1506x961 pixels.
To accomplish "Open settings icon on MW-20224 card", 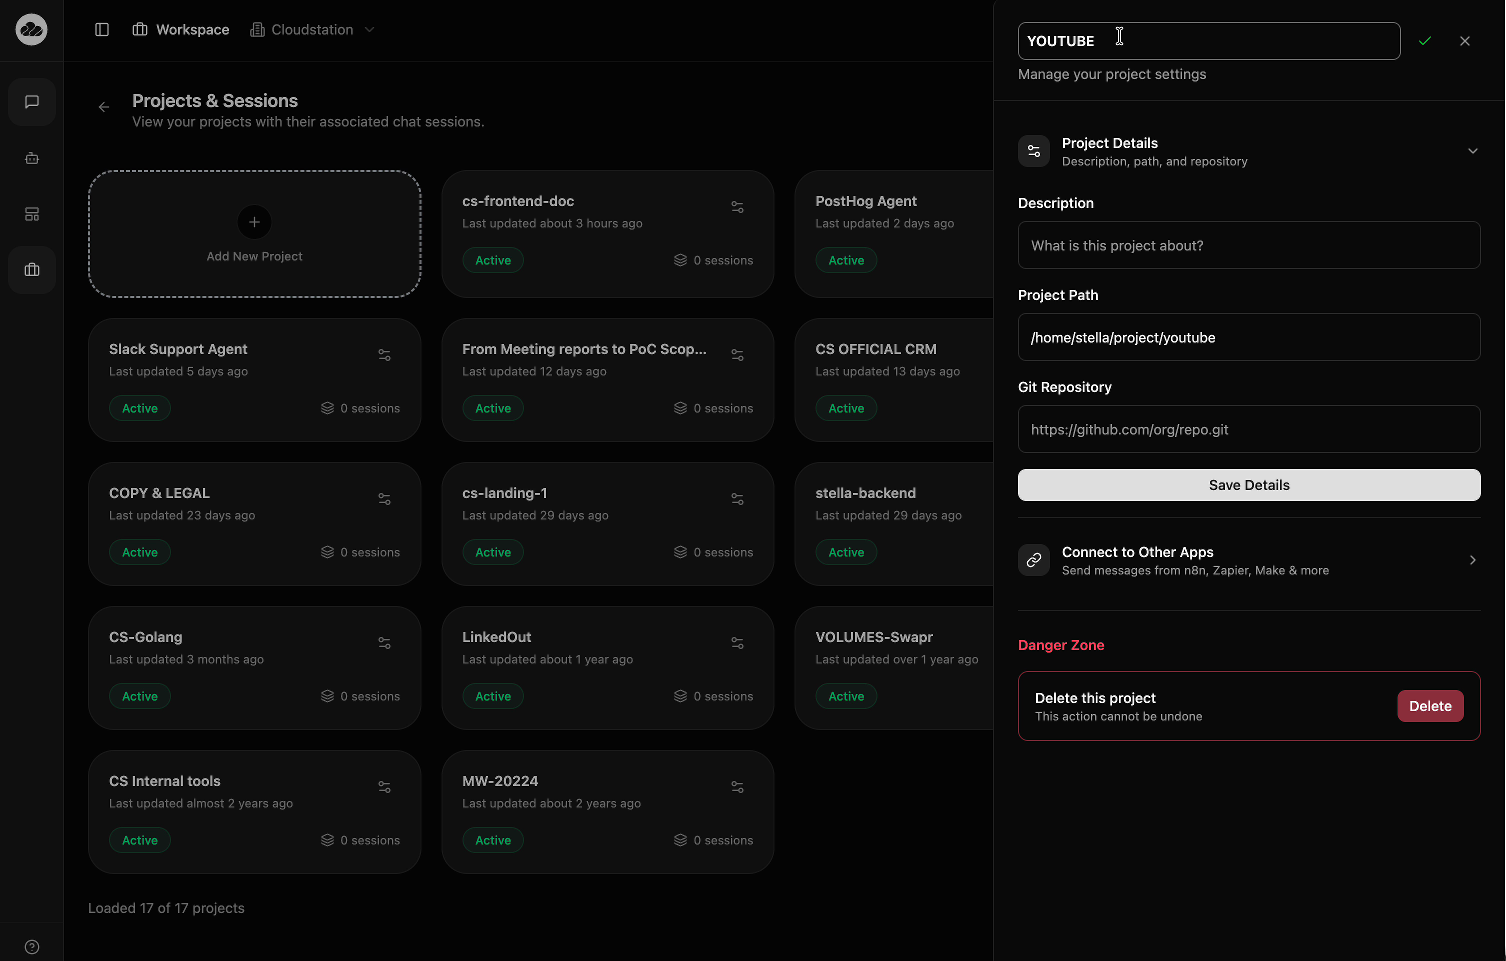I will [x=737, y=787].
